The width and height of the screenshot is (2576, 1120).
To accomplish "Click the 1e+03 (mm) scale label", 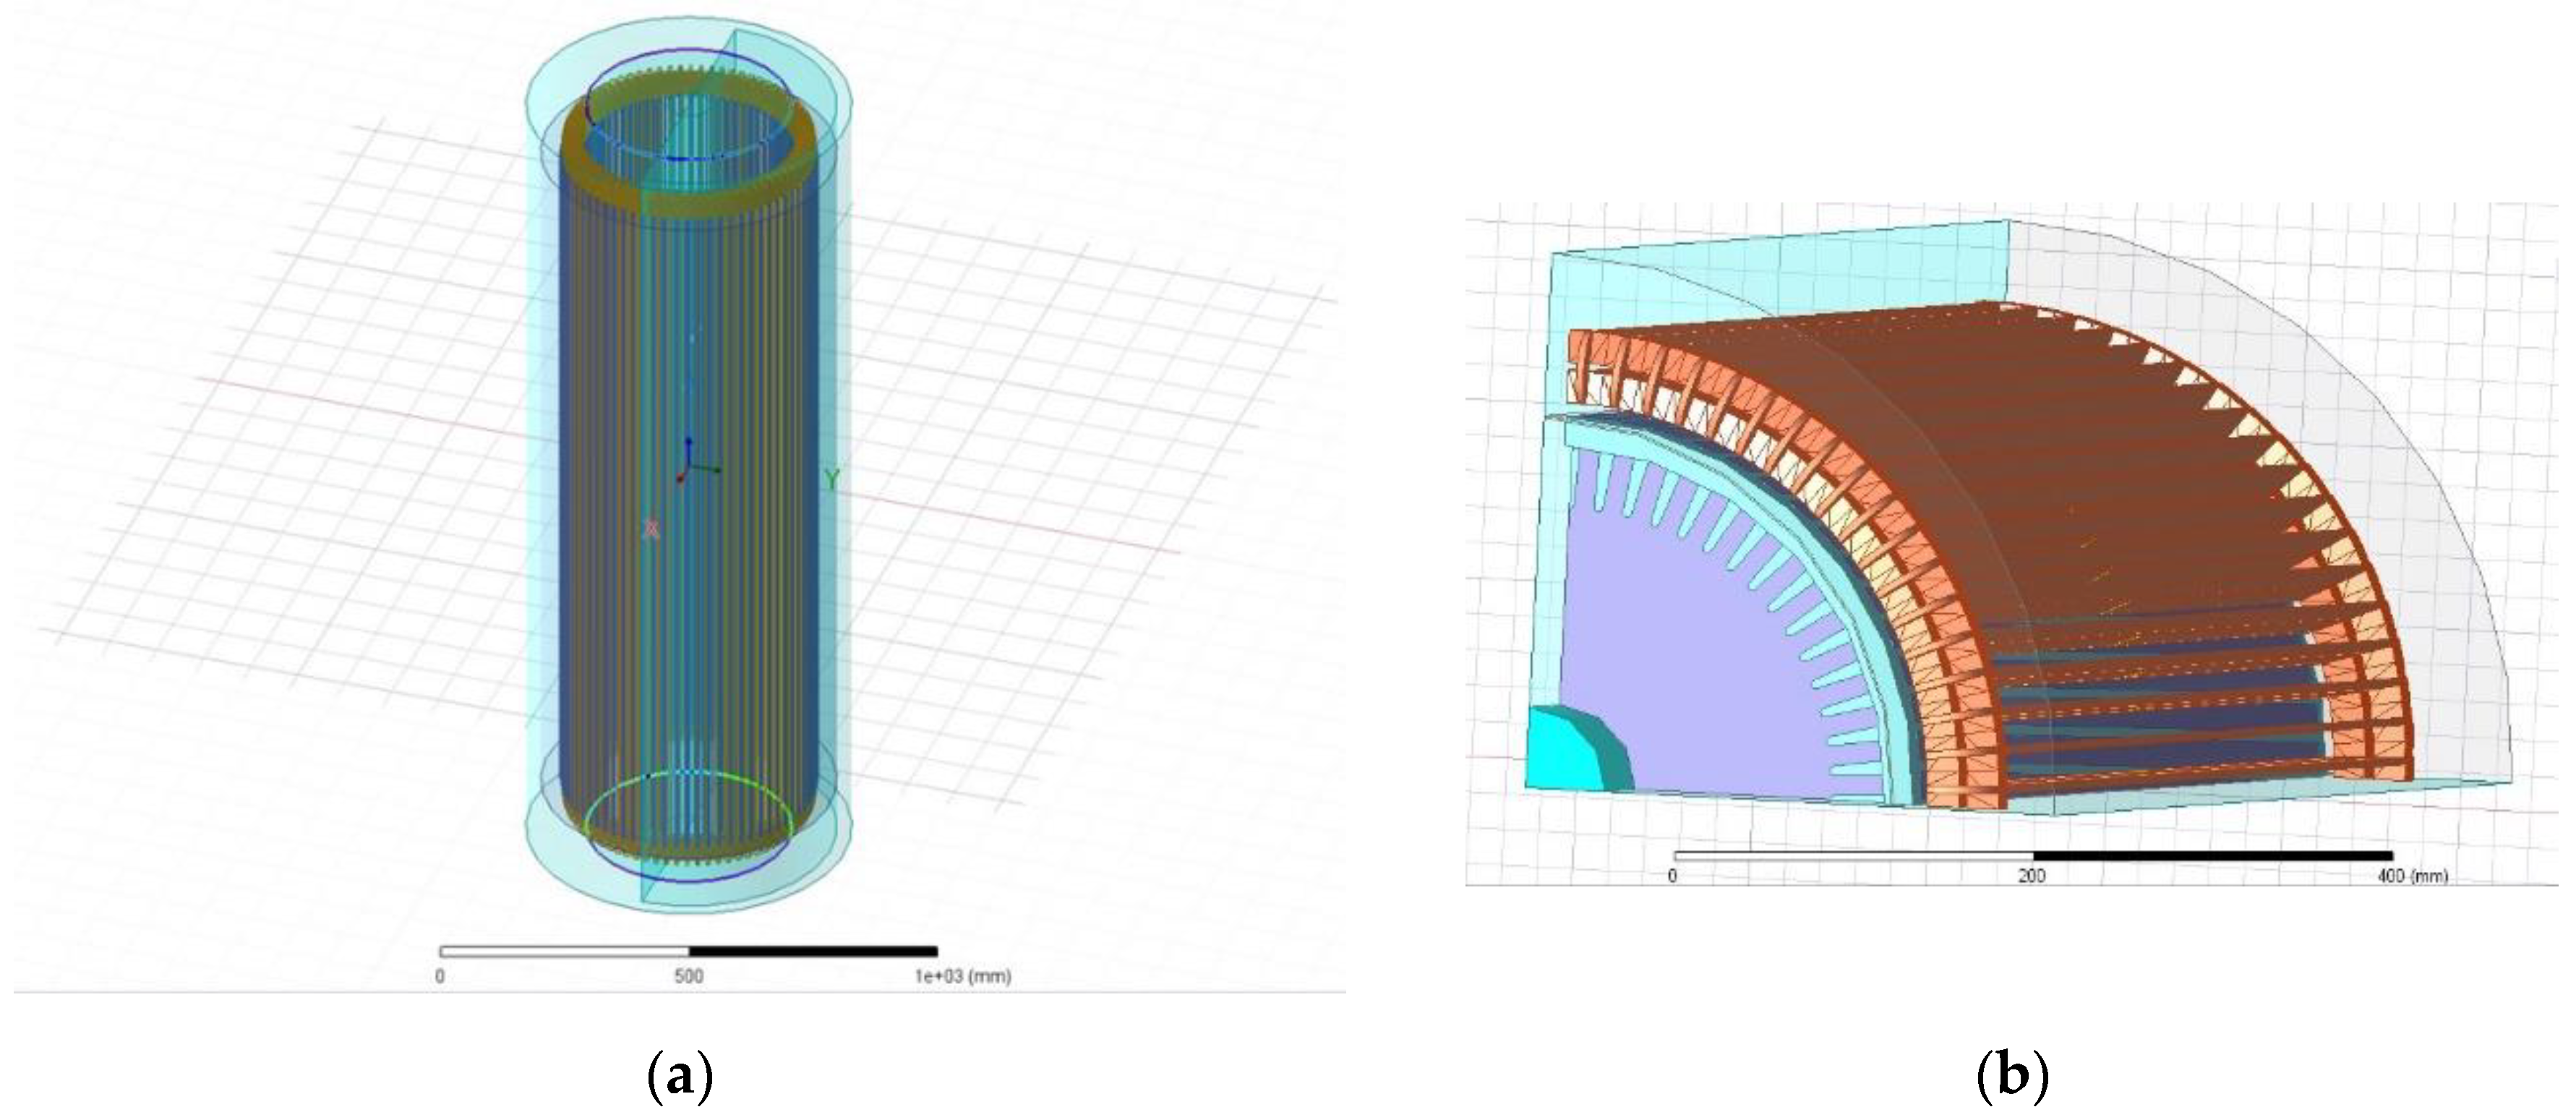I will click(x=962, y=976).
